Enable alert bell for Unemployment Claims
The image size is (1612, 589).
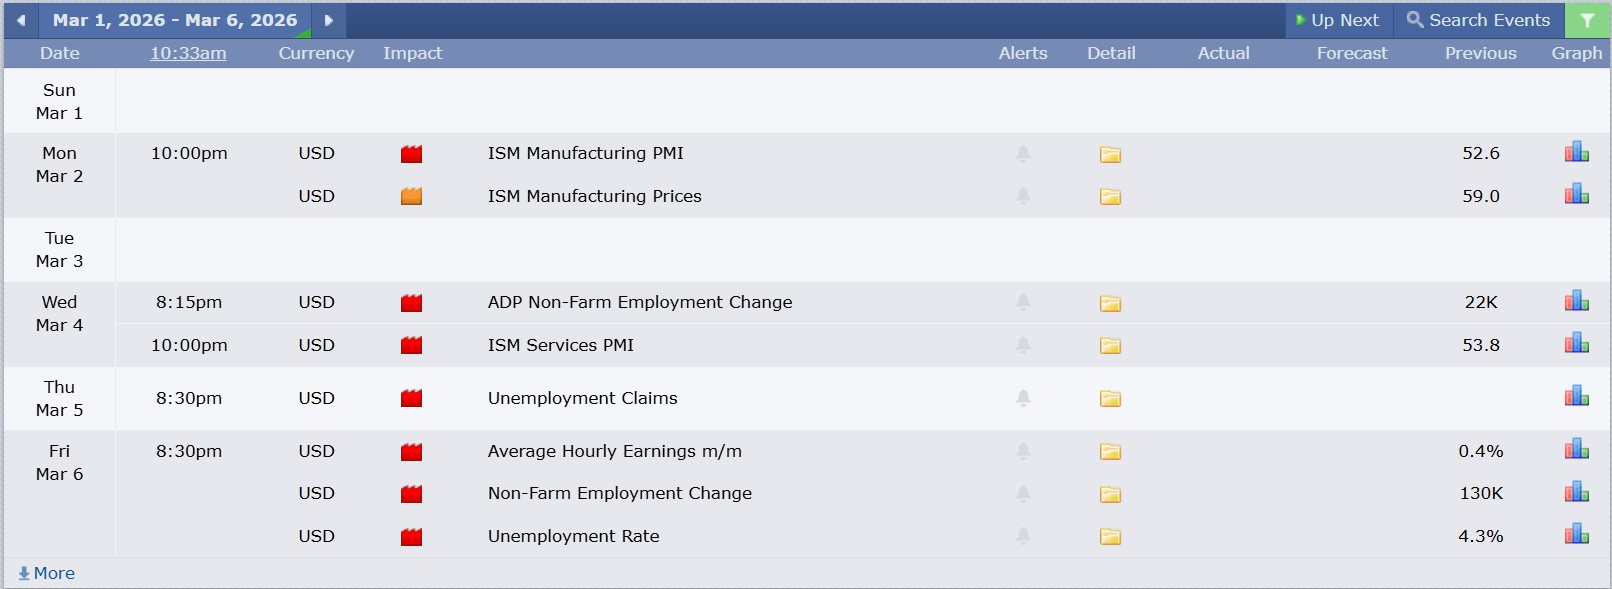pyautogui.click(x=1023, y=398)
